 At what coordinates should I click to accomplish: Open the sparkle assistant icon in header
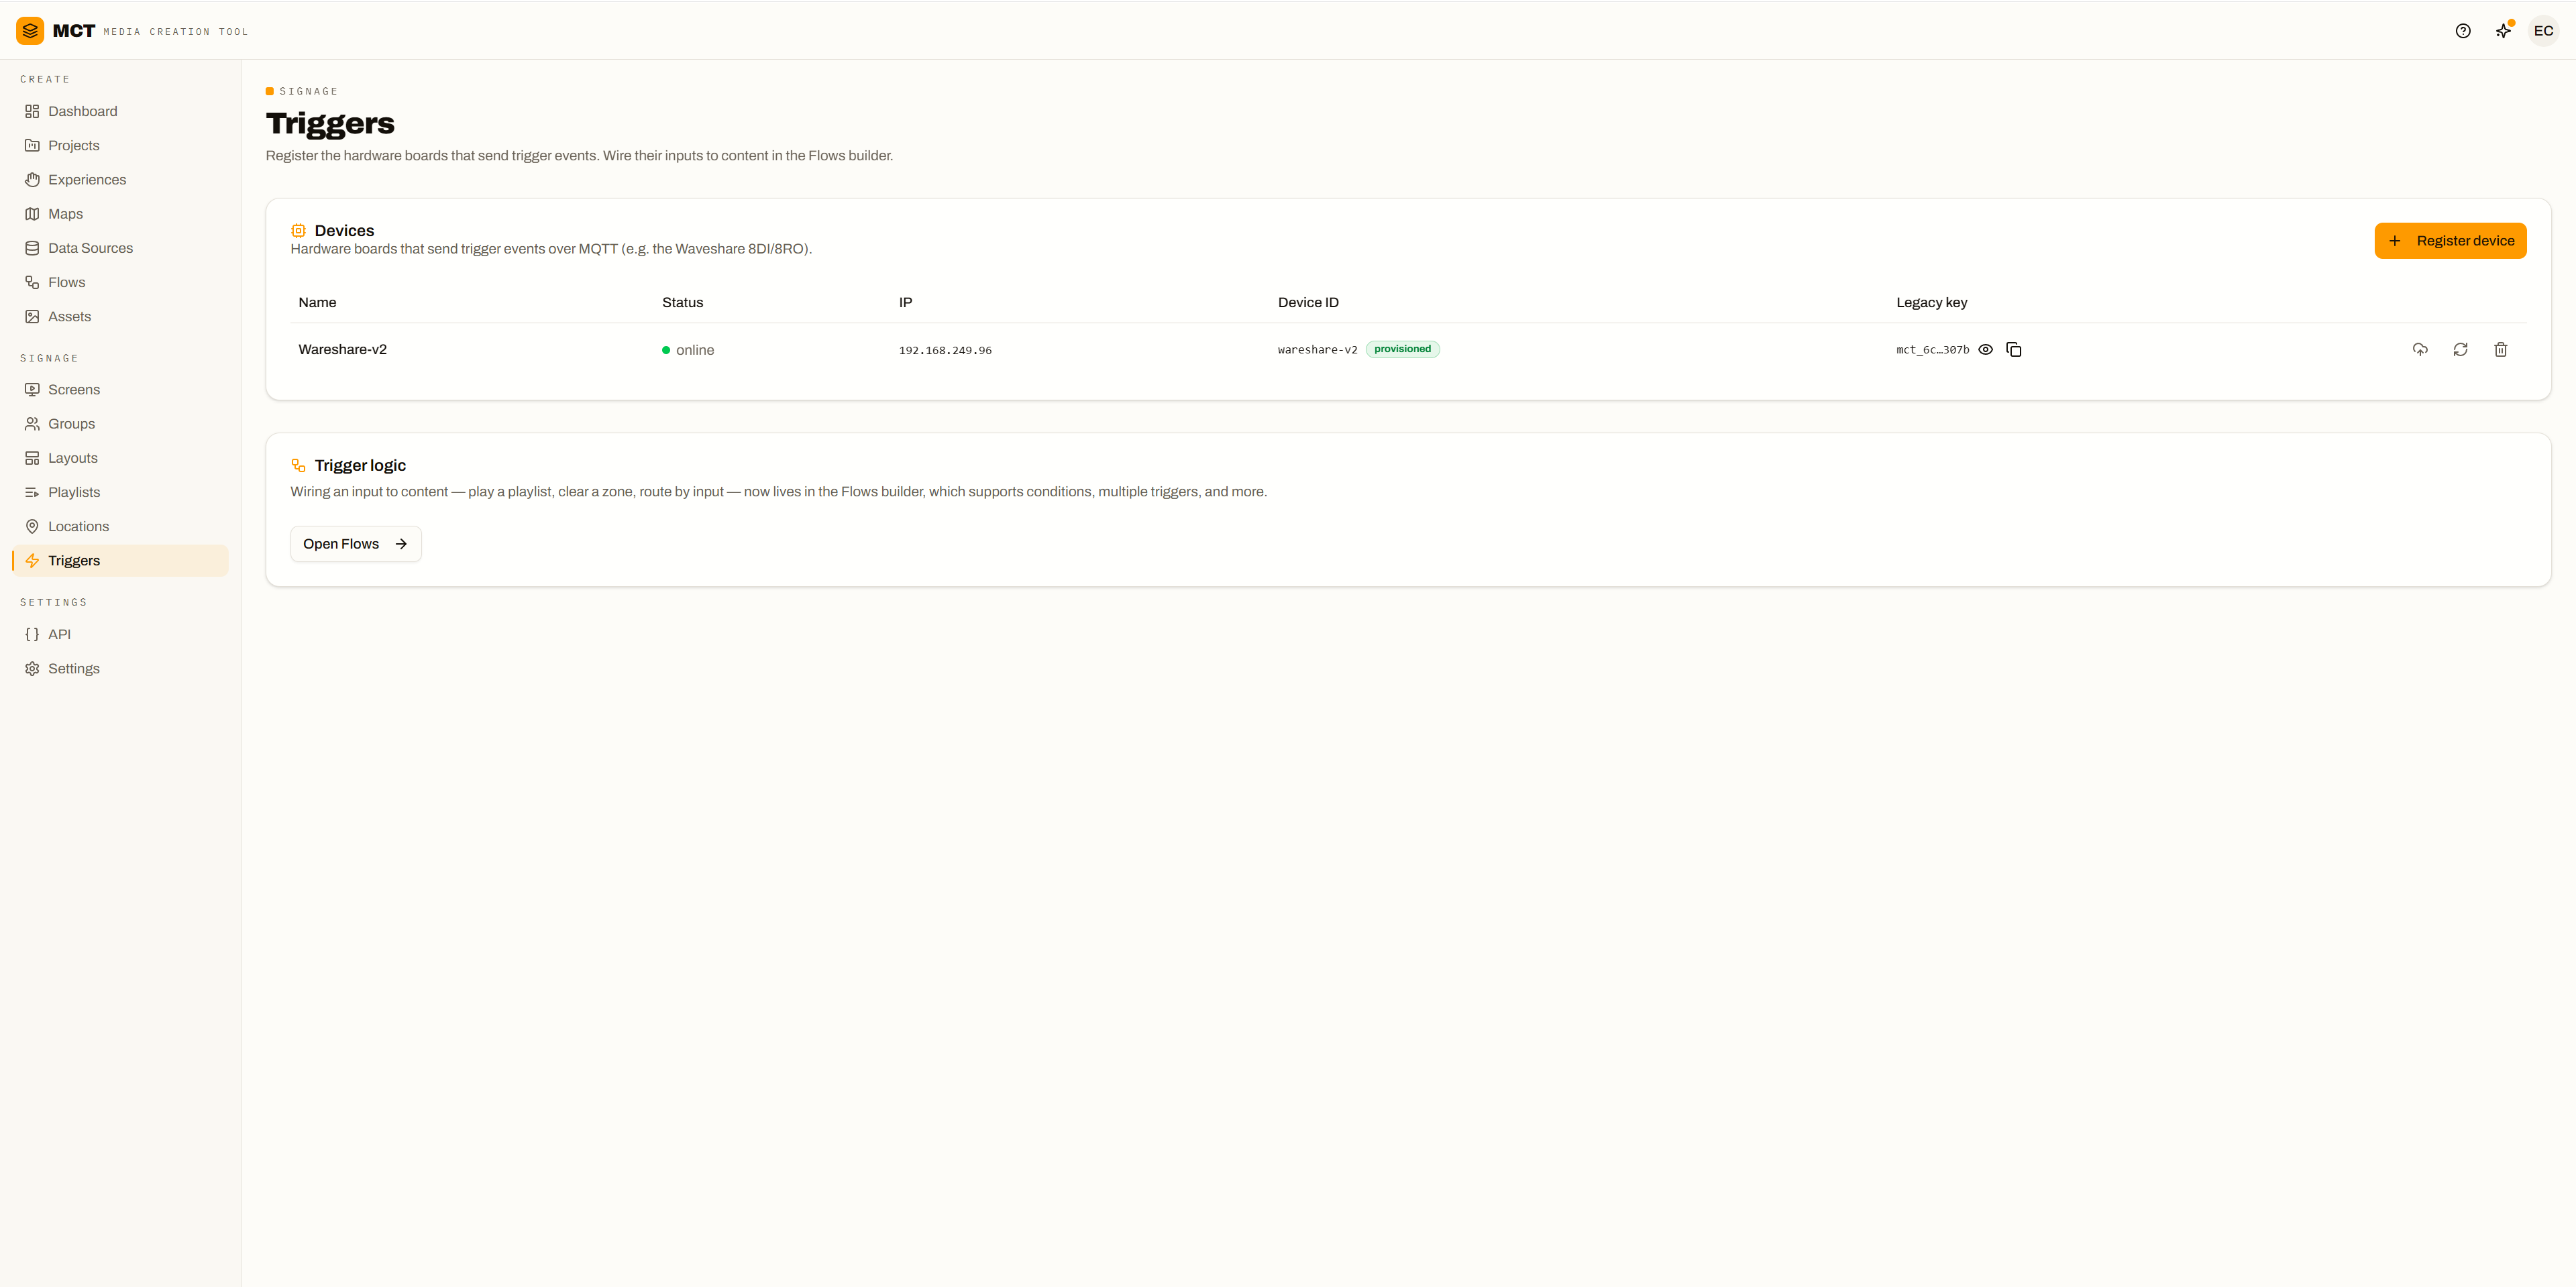click(2503, 31)
